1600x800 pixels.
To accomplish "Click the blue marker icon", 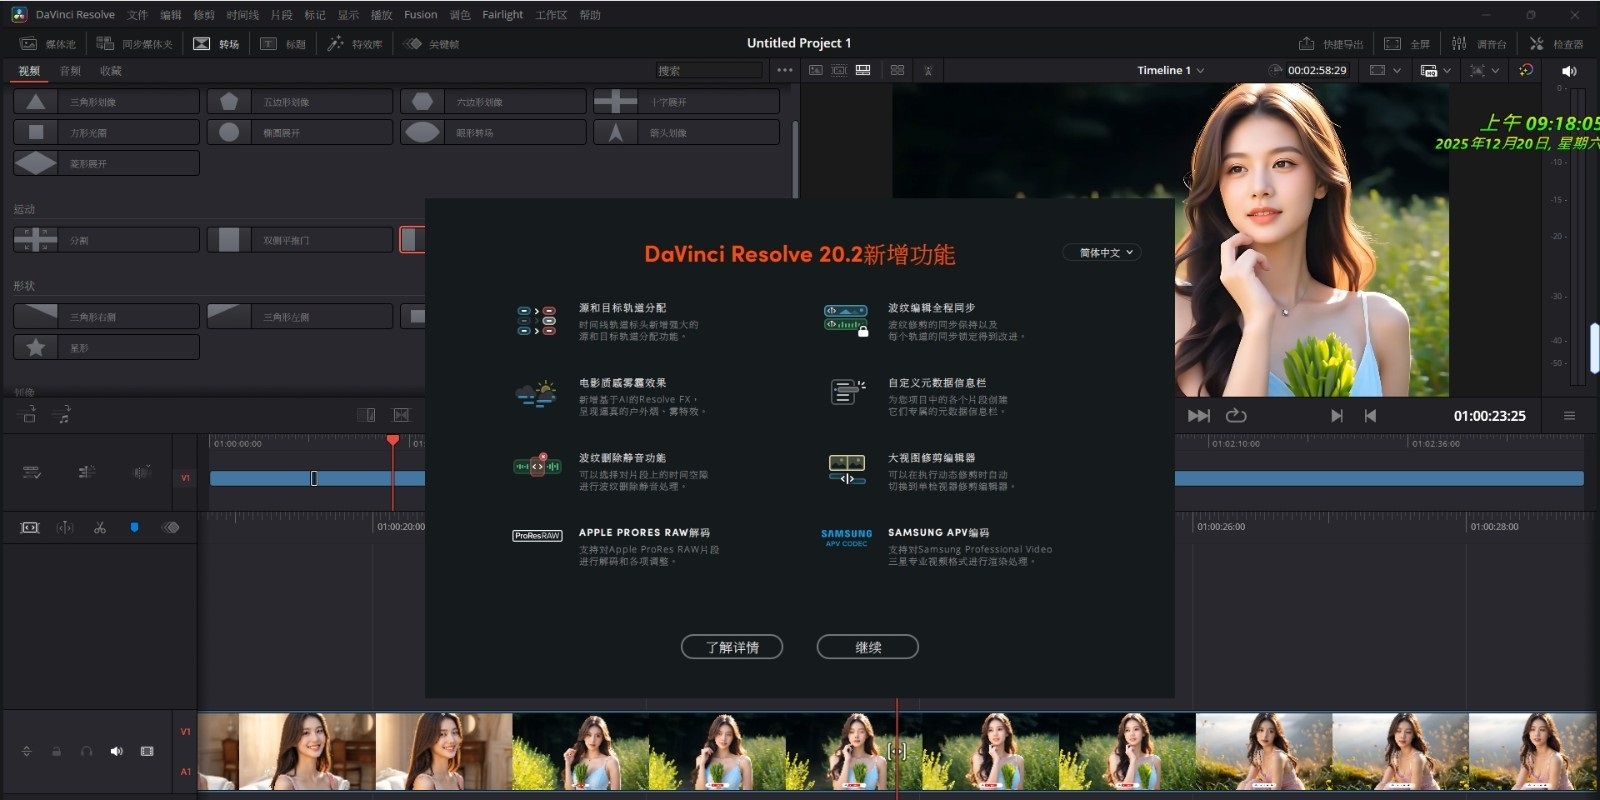I will tap(134, 528).
